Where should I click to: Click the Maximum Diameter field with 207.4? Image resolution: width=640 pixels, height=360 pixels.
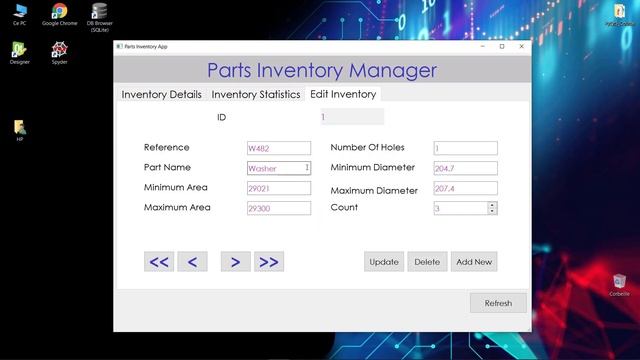466,188
